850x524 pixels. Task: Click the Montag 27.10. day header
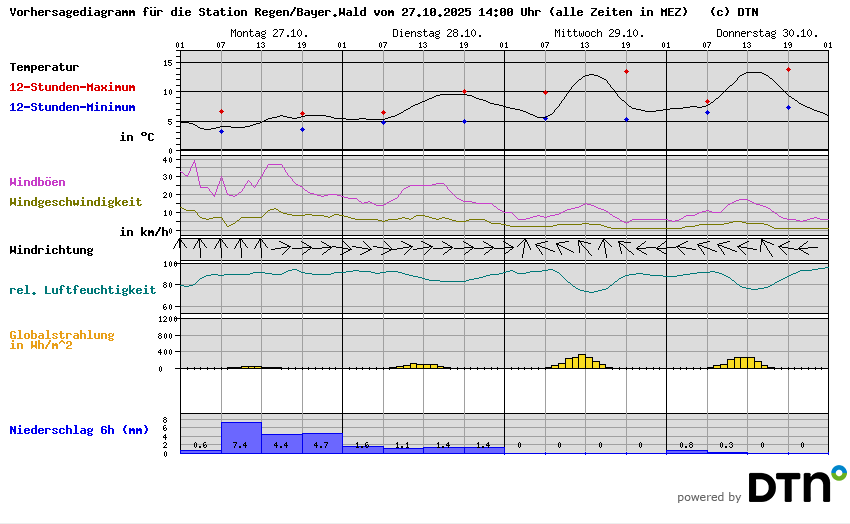[269, 33]
